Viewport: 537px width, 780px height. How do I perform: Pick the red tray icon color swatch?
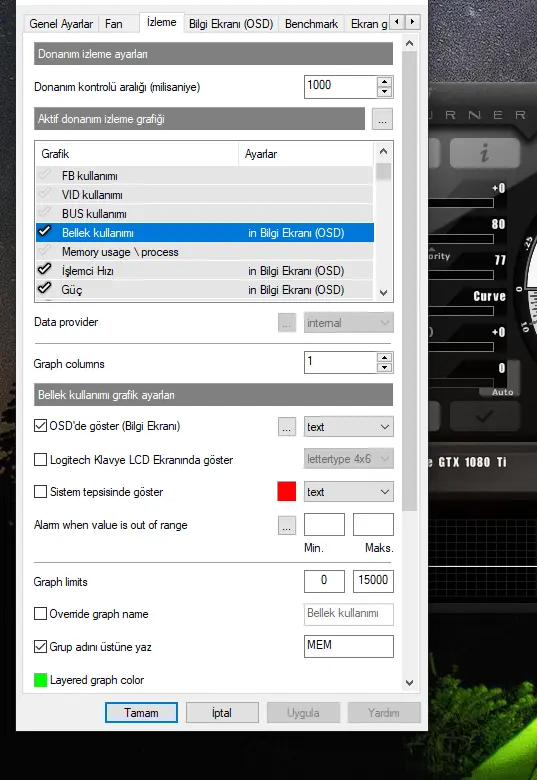(286, 491)
